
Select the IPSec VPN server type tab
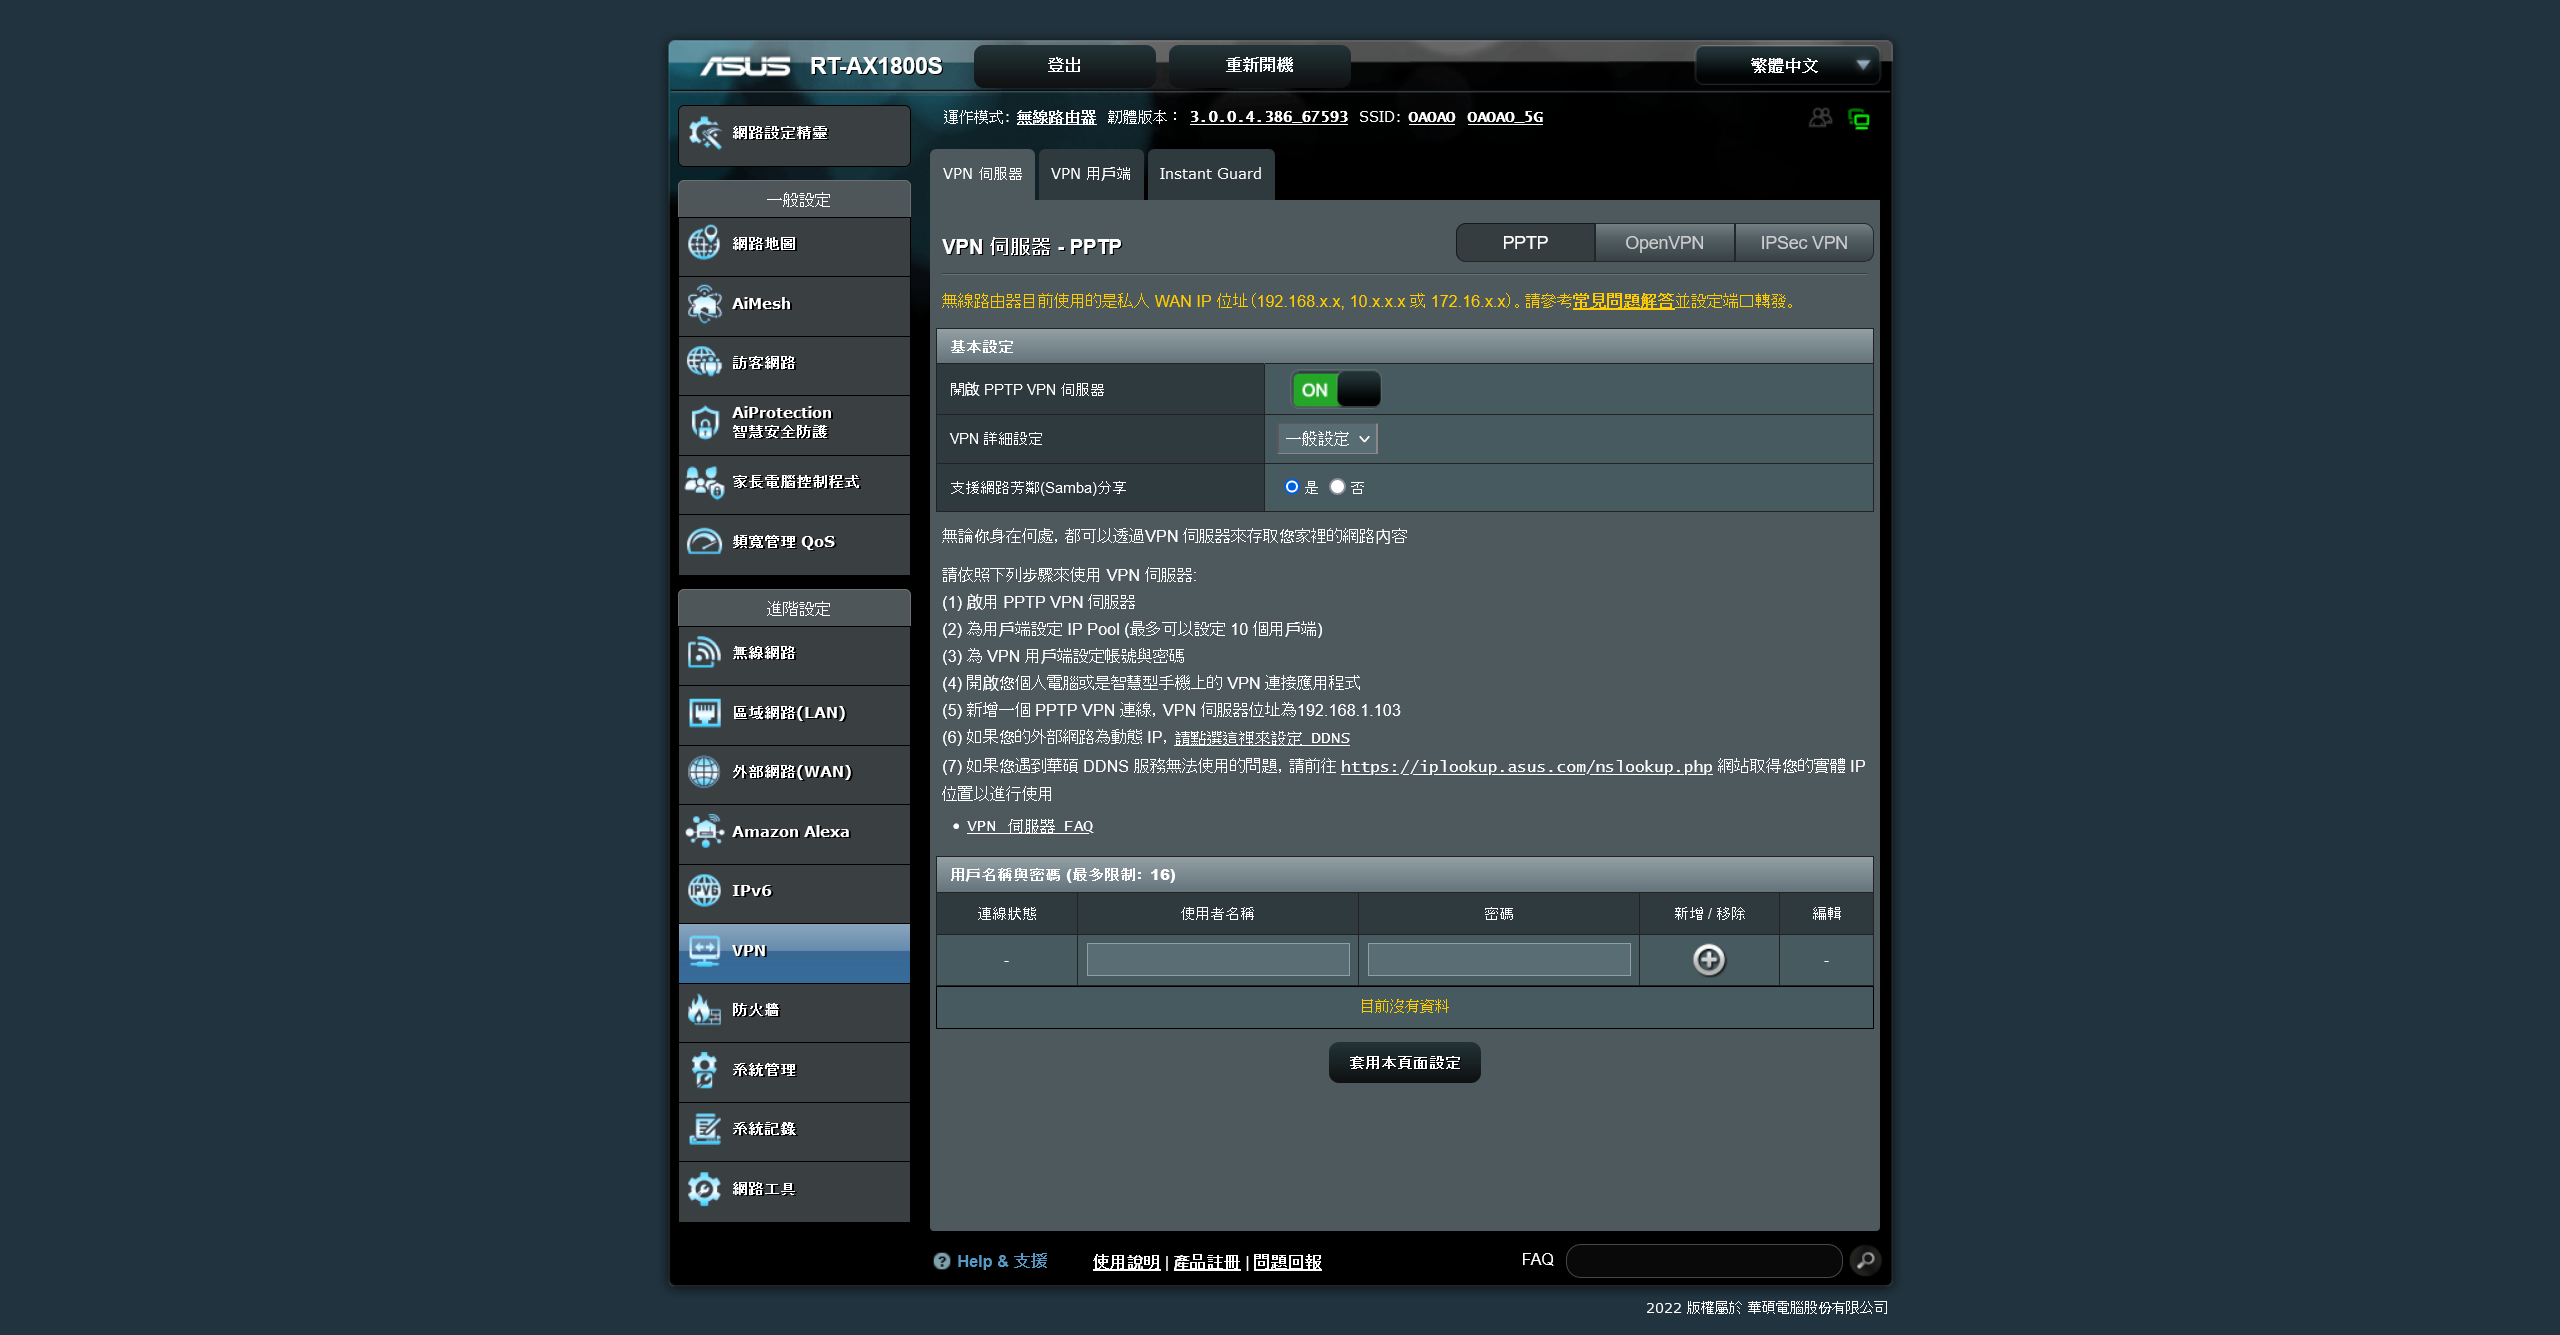pyautogui.click(x=1803, y=243)
